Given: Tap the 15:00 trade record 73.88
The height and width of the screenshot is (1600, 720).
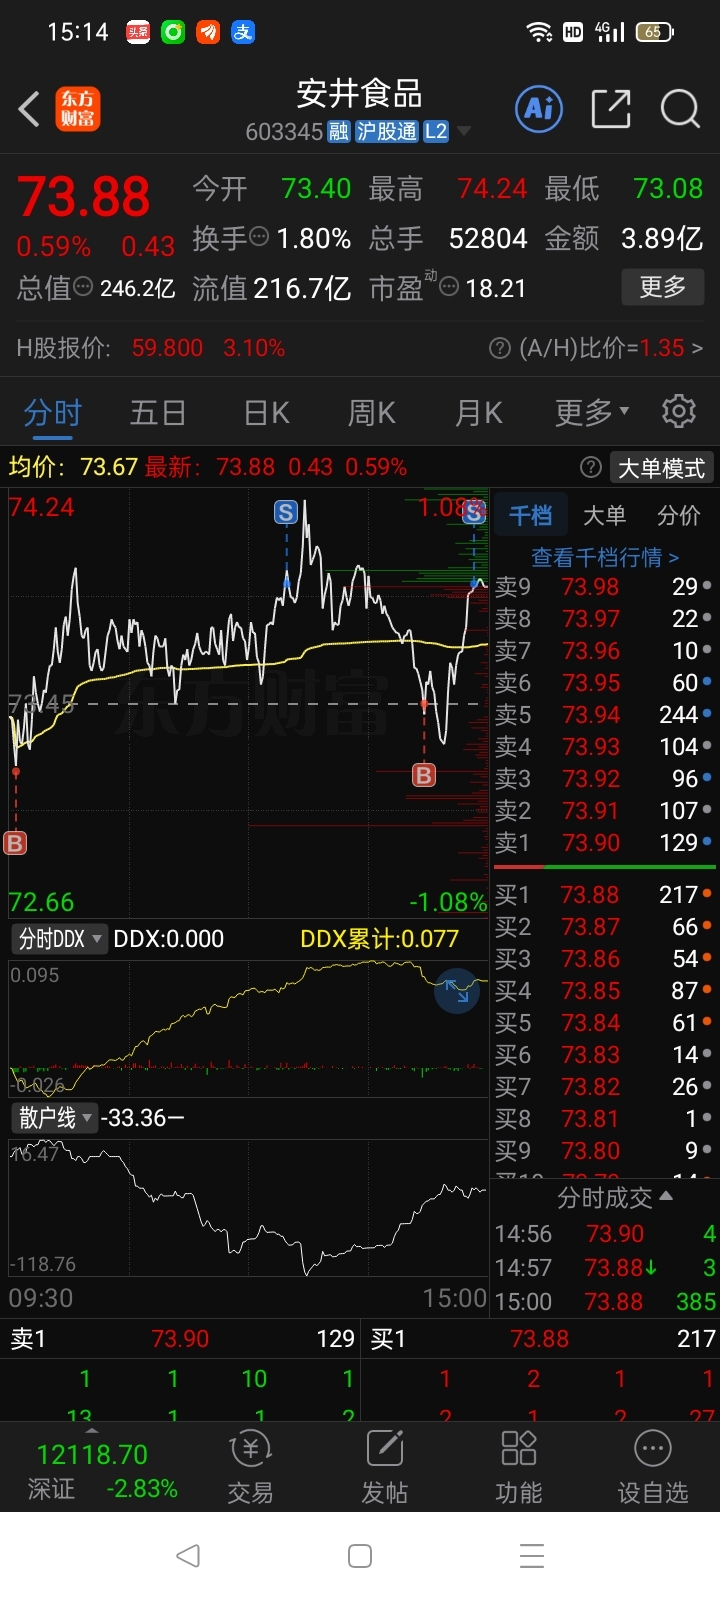Looking at the screenshot, I should [x=605, y=1301].
